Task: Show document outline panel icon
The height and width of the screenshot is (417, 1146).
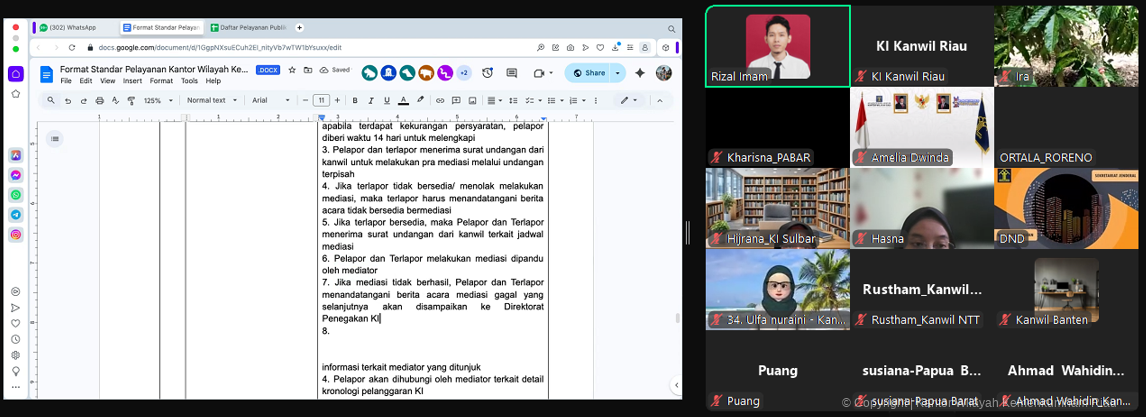Action: pos(54,139)
